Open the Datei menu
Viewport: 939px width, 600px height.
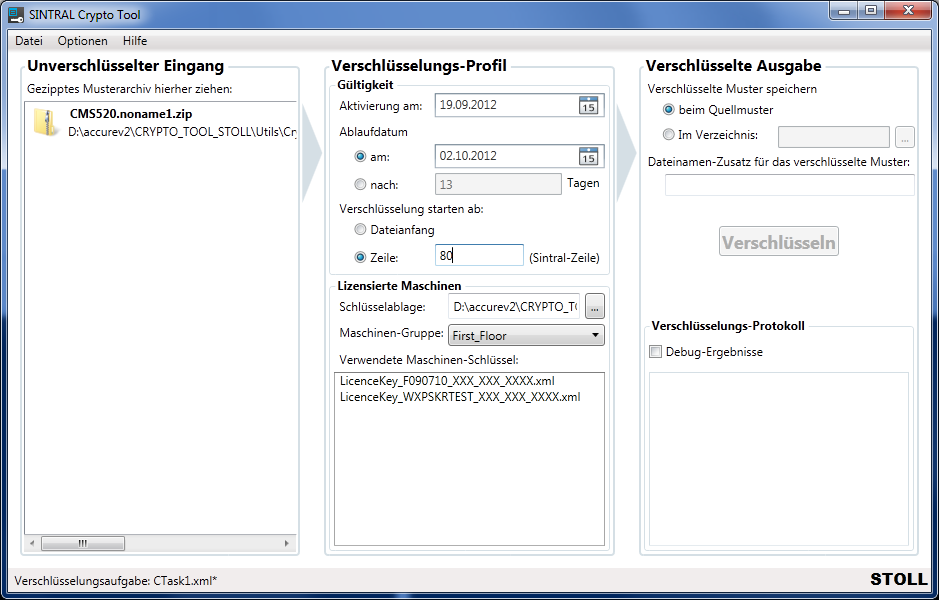click(x=29, y=41)
